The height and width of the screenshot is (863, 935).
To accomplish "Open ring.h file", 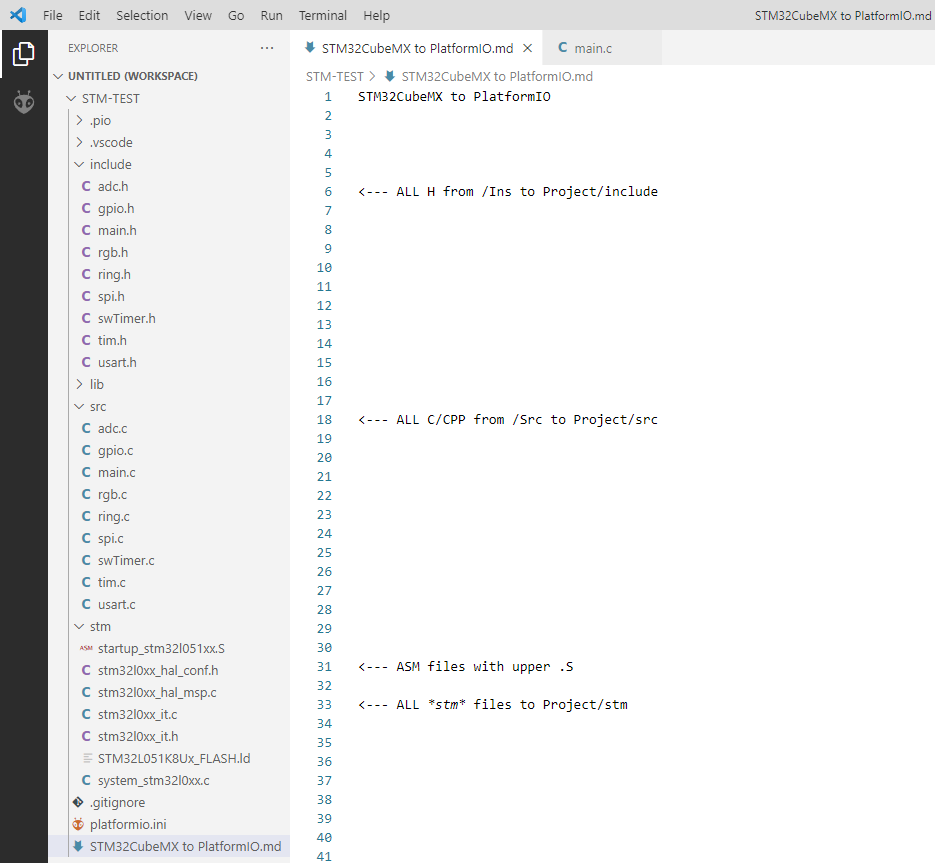I will pyautogui.click(x=169, y=275).
